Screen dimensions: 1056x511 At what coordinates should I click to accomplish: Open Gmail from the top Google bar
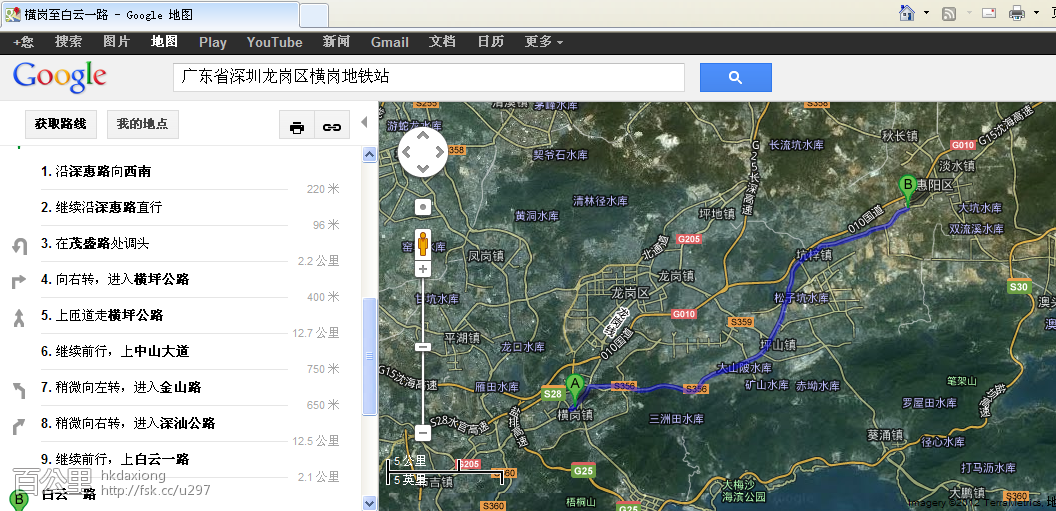[x=389, y=42]
